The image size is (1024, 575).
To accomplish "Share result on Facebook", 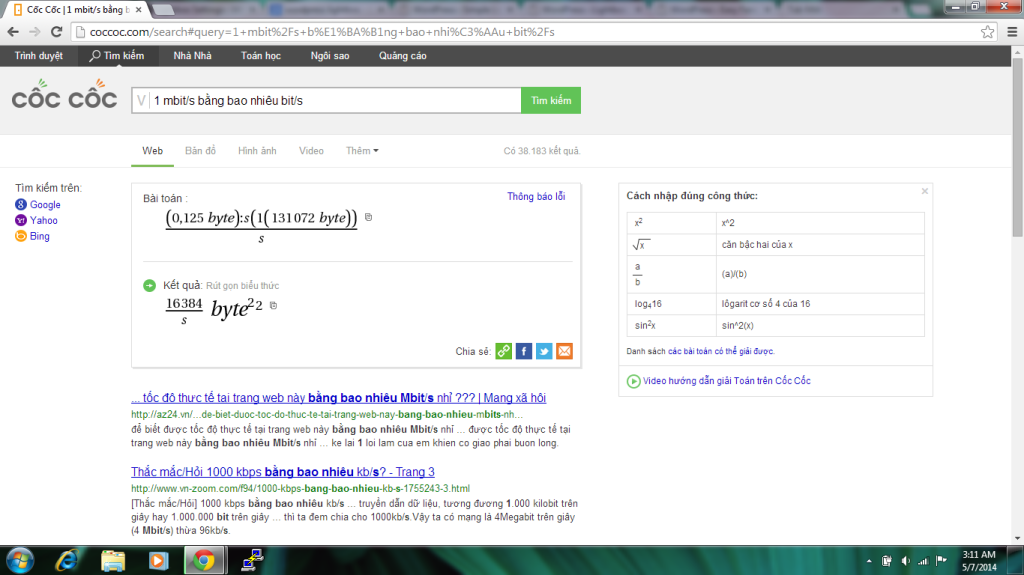I will click(524, 351).
